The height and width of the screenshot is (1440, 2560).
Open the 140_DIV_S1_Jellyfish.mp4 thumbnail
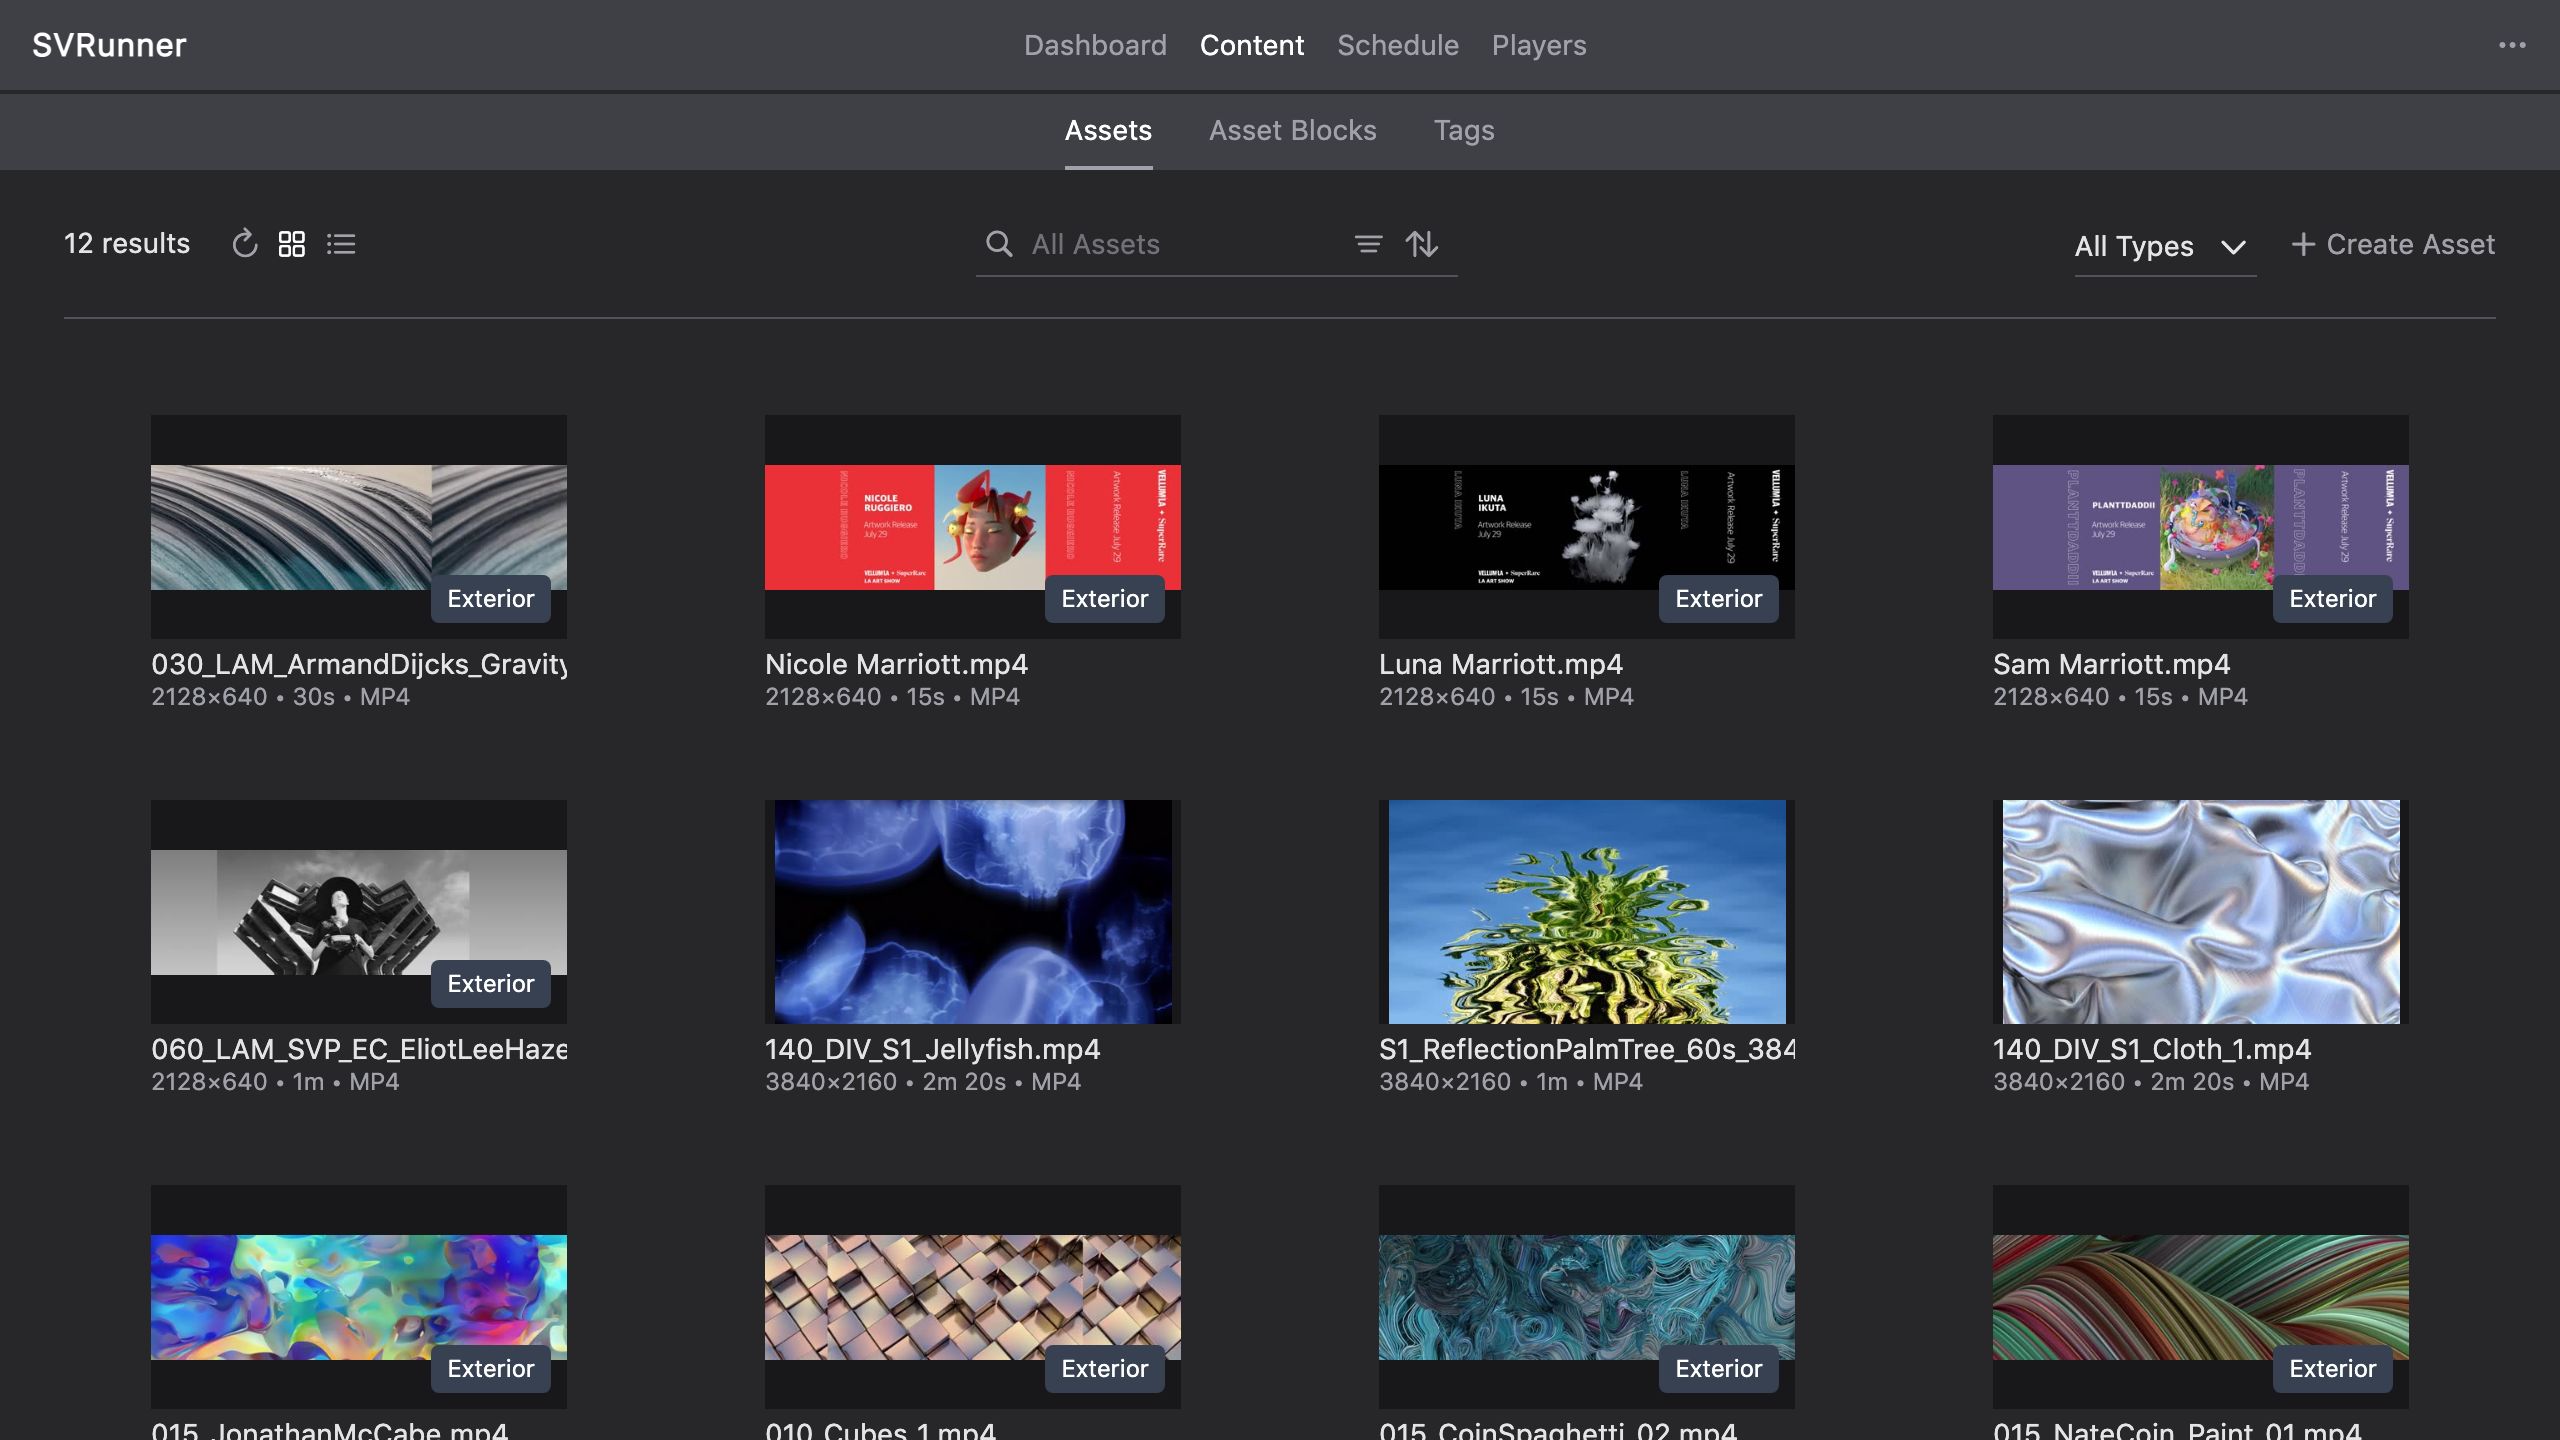point(972,911)
